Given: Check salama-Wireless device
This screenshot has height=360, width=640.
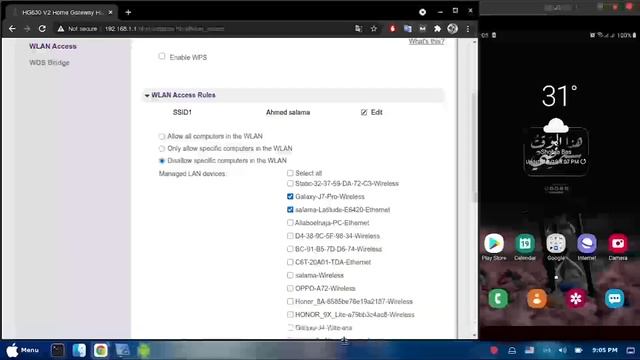Looking at the screenshot, I should point(290,275).
